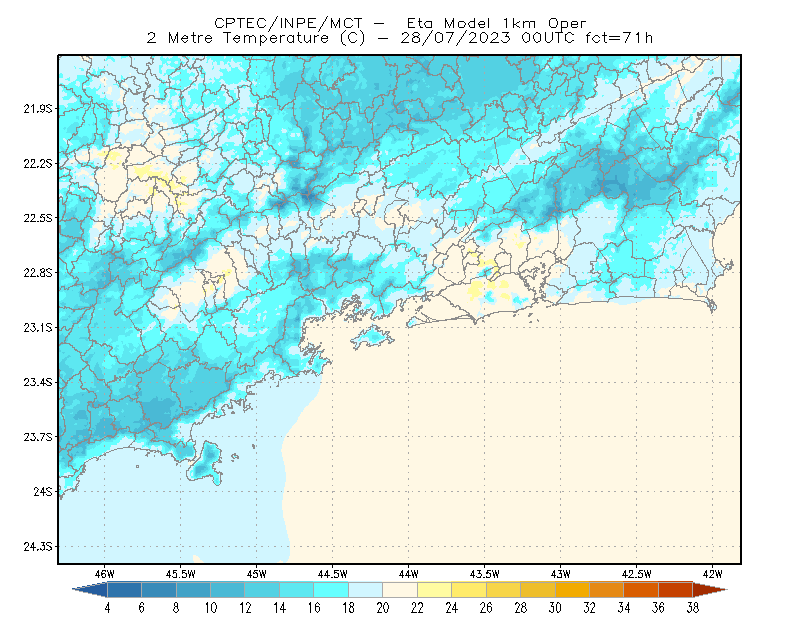This screenshot has width=800, height=618.
Task: Click the "23.7S" latitude label
Action: pos(38,437)
